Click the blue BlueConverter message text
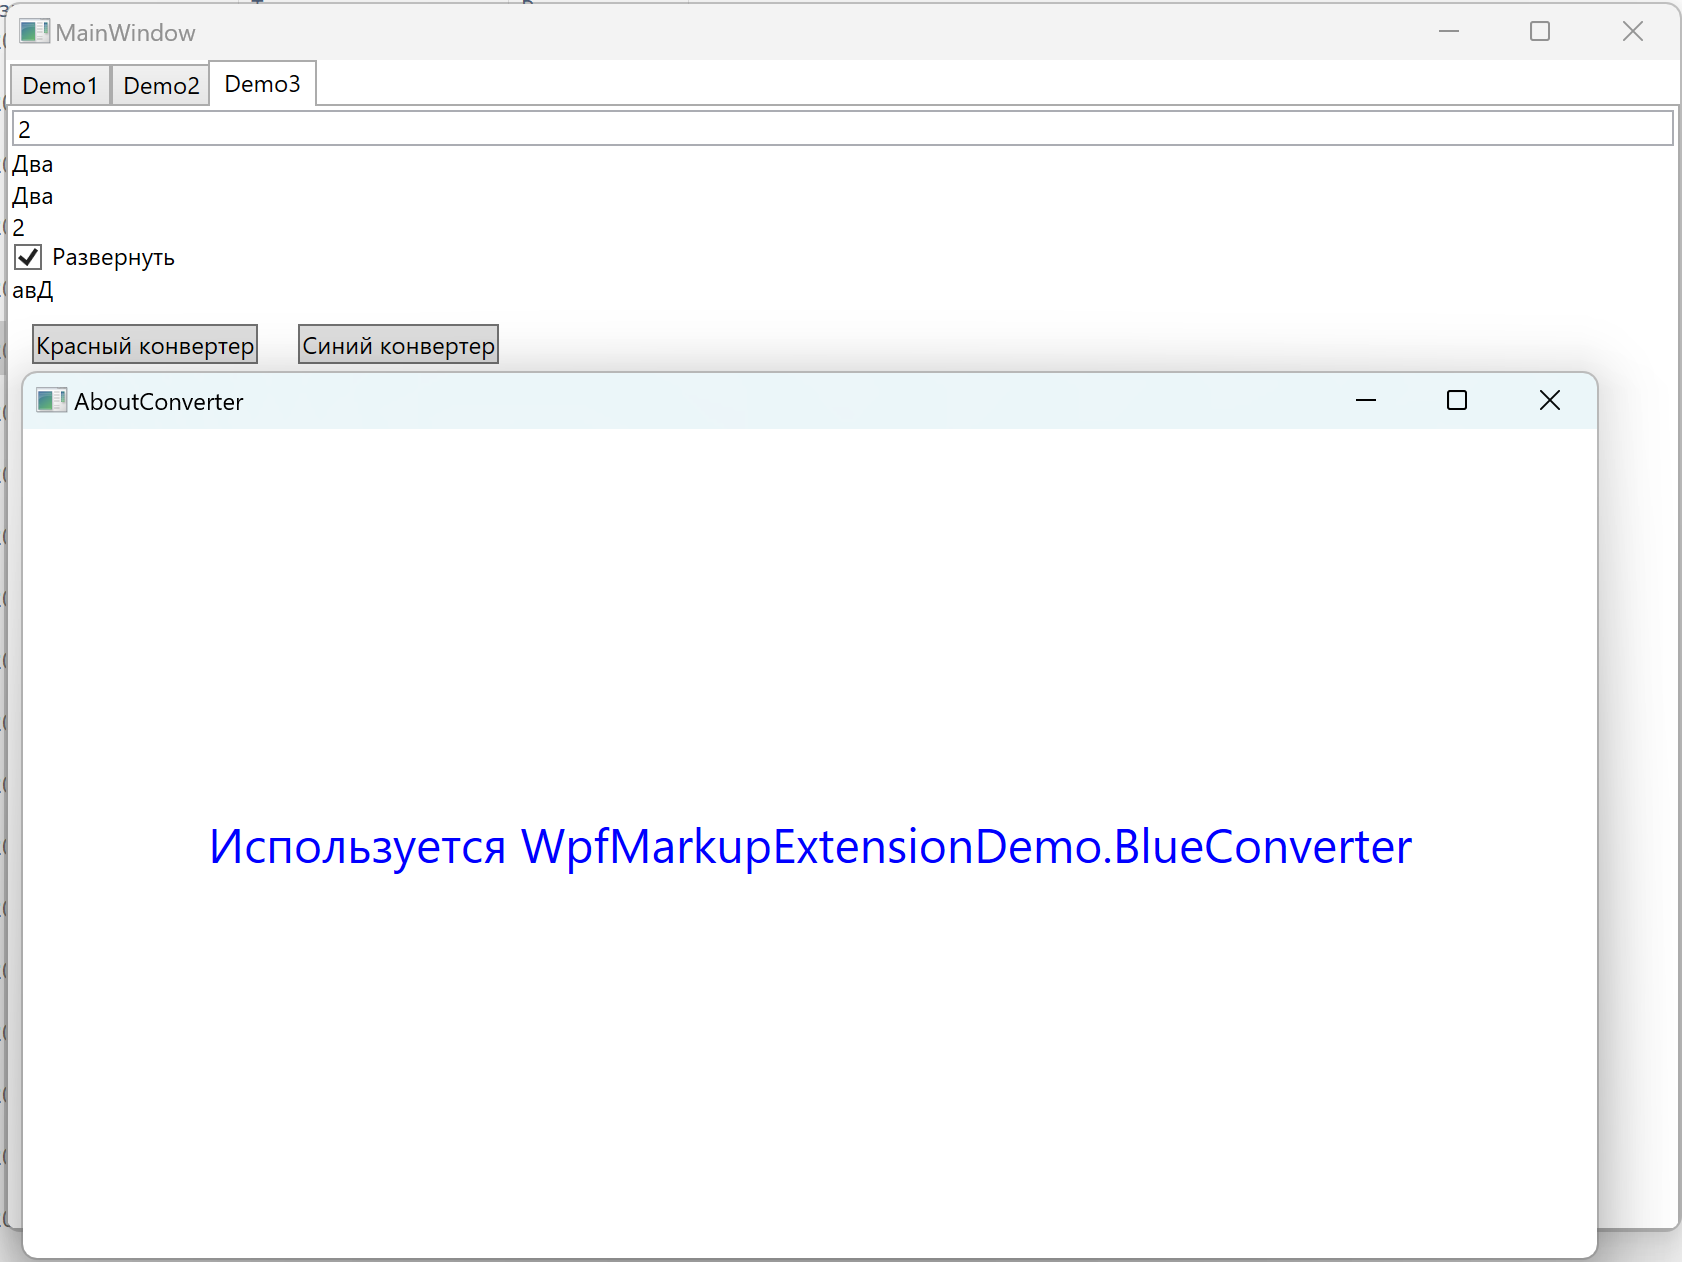Viewport: 1682px width, 1262px height. 810,847
